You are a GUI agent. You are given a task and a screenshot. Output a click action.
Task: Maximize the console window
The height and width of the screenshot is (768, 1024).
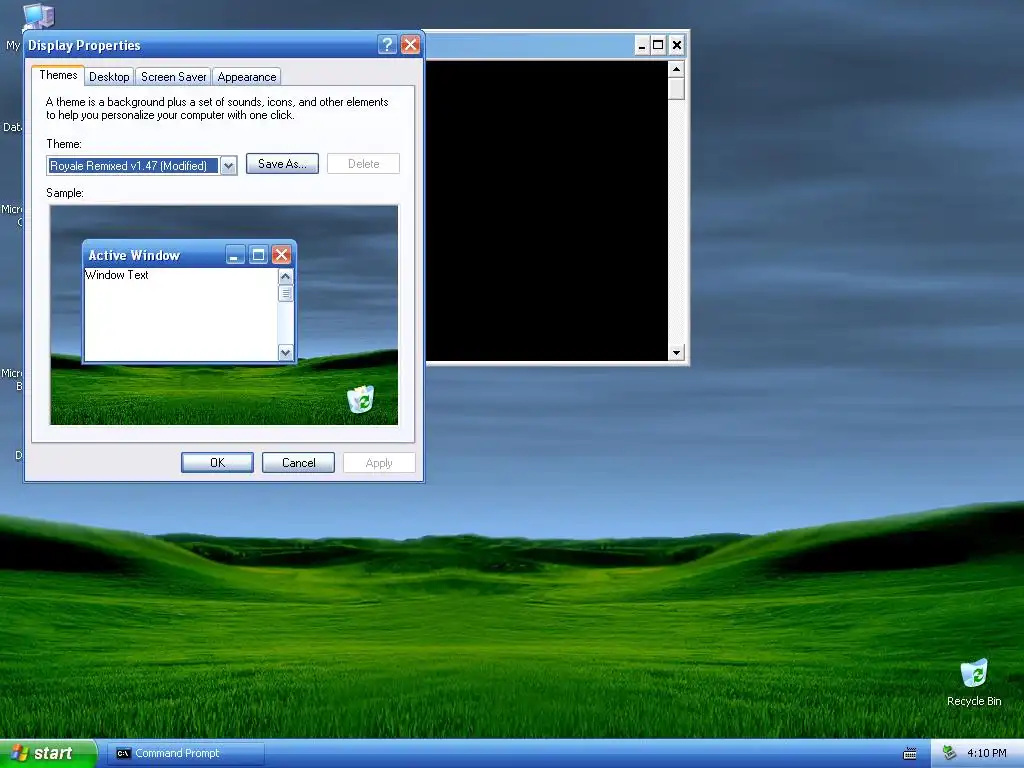pyautogui.click(x=658, y=45)
